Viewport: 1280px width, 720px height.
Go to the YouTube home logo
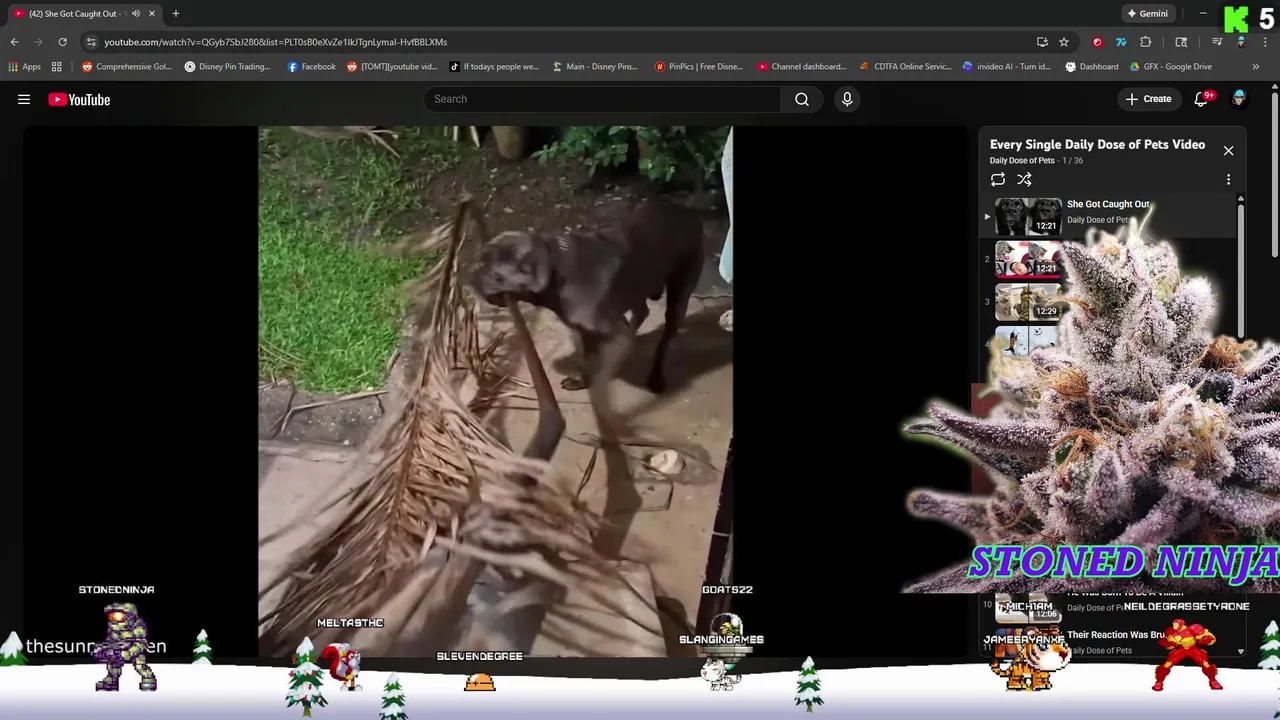pyautogui.click(x=79, y=99)
